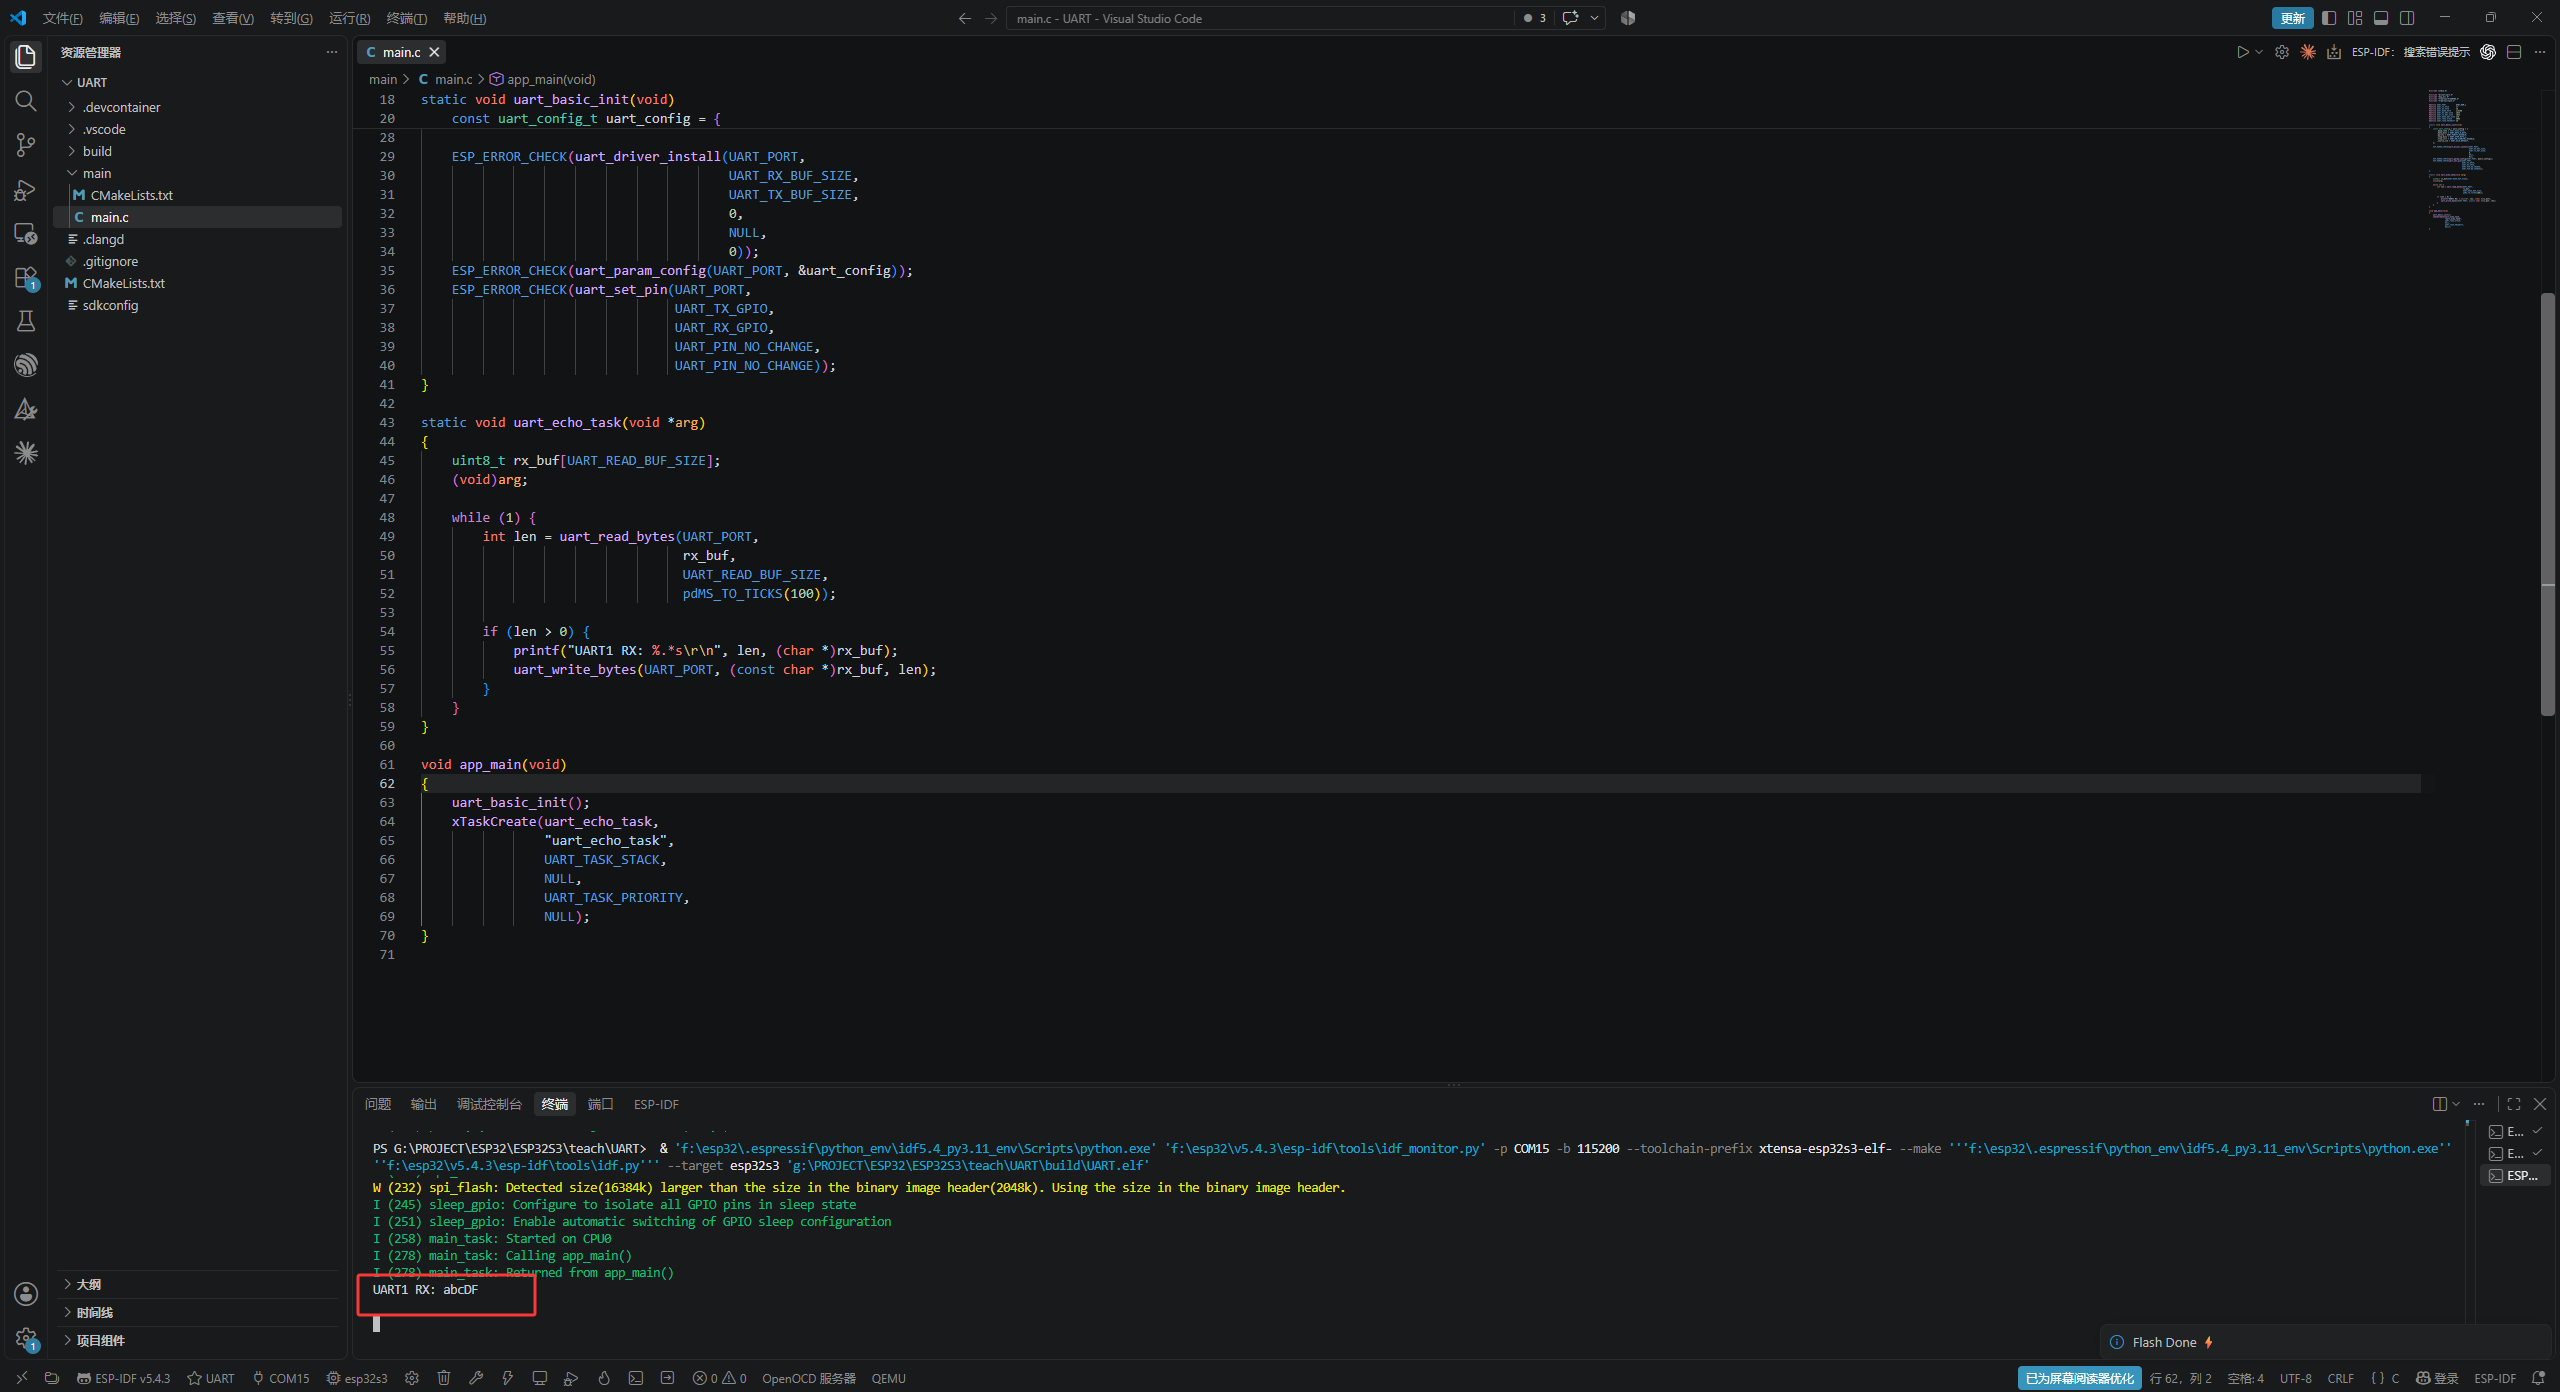Image resolution: width=2560 pixels, height=1392 pixels.
Task: Expand the .devcontainer folder
Action: [121, 107]
